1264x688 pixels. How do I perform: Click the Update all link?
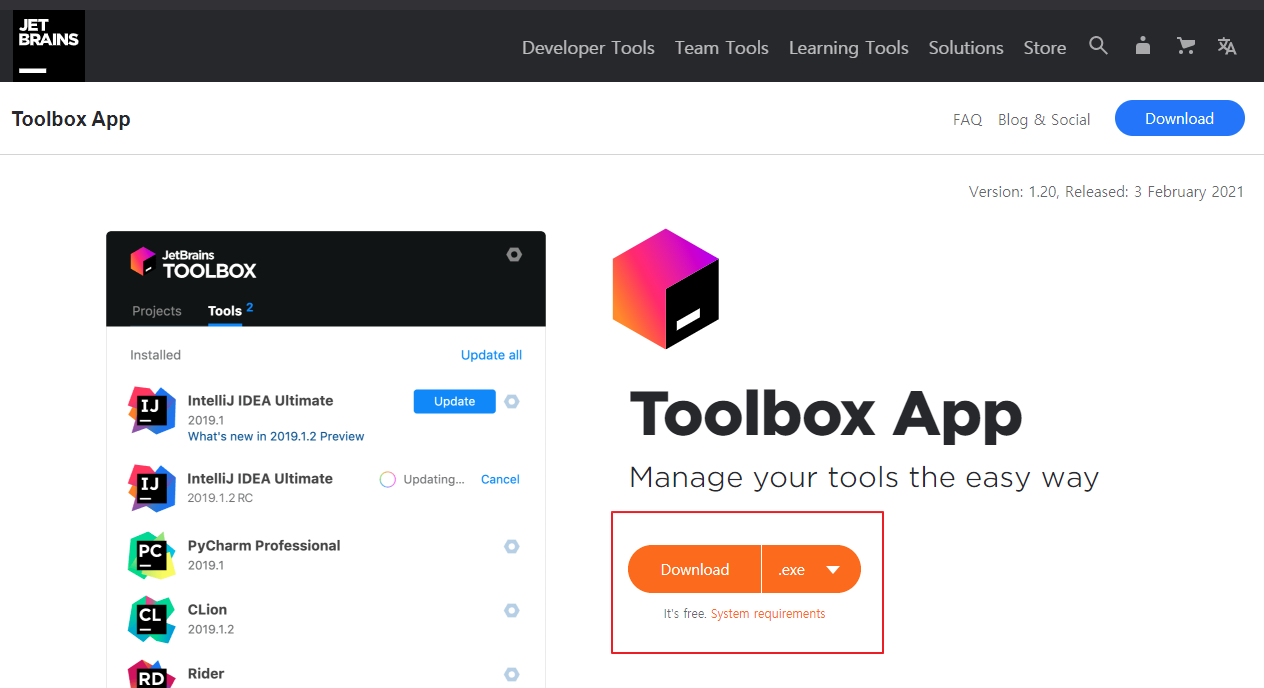(x=491, y=355)
